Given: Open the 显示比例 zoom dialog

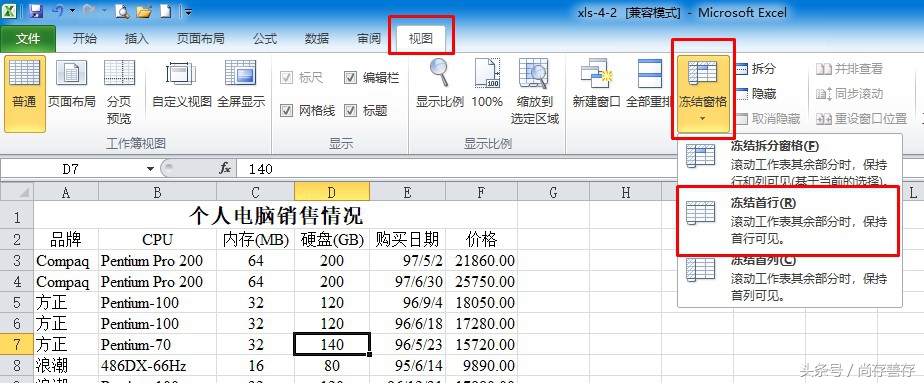Looking at the screenshot, I should (x=440, y=84).
